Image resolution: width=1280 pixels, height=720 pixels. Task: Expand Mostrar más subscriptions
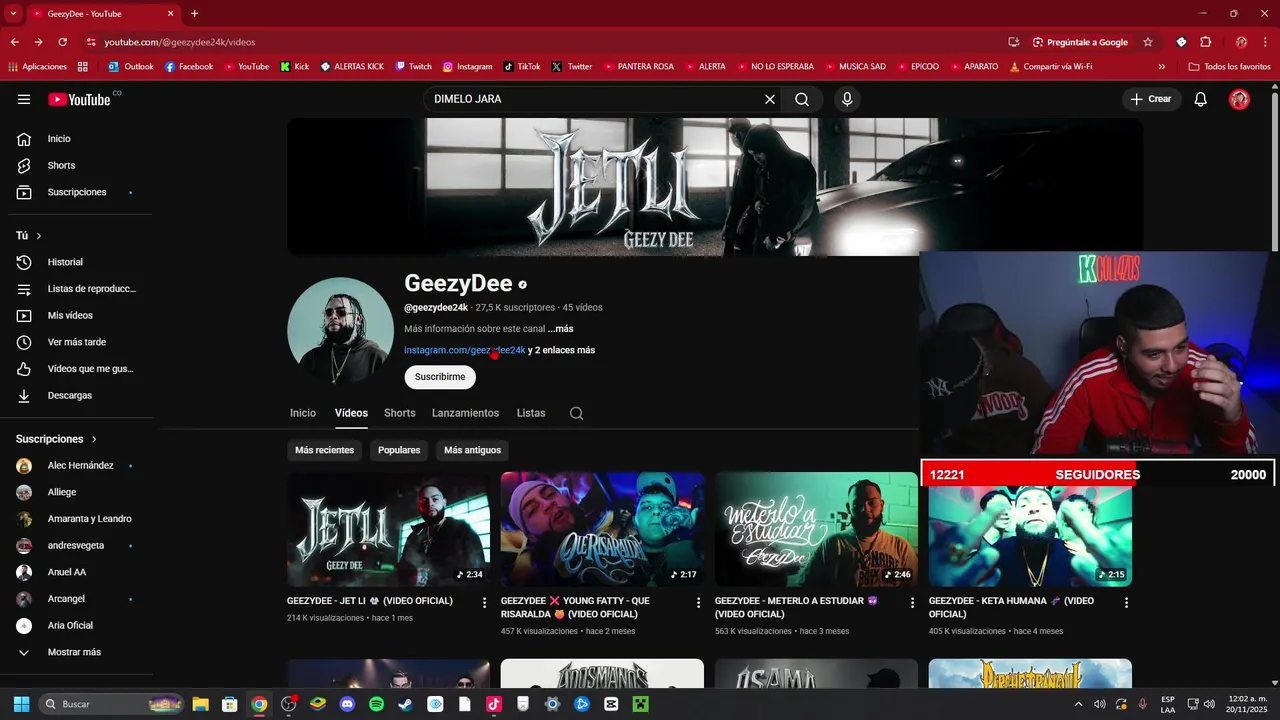[74, 652]
